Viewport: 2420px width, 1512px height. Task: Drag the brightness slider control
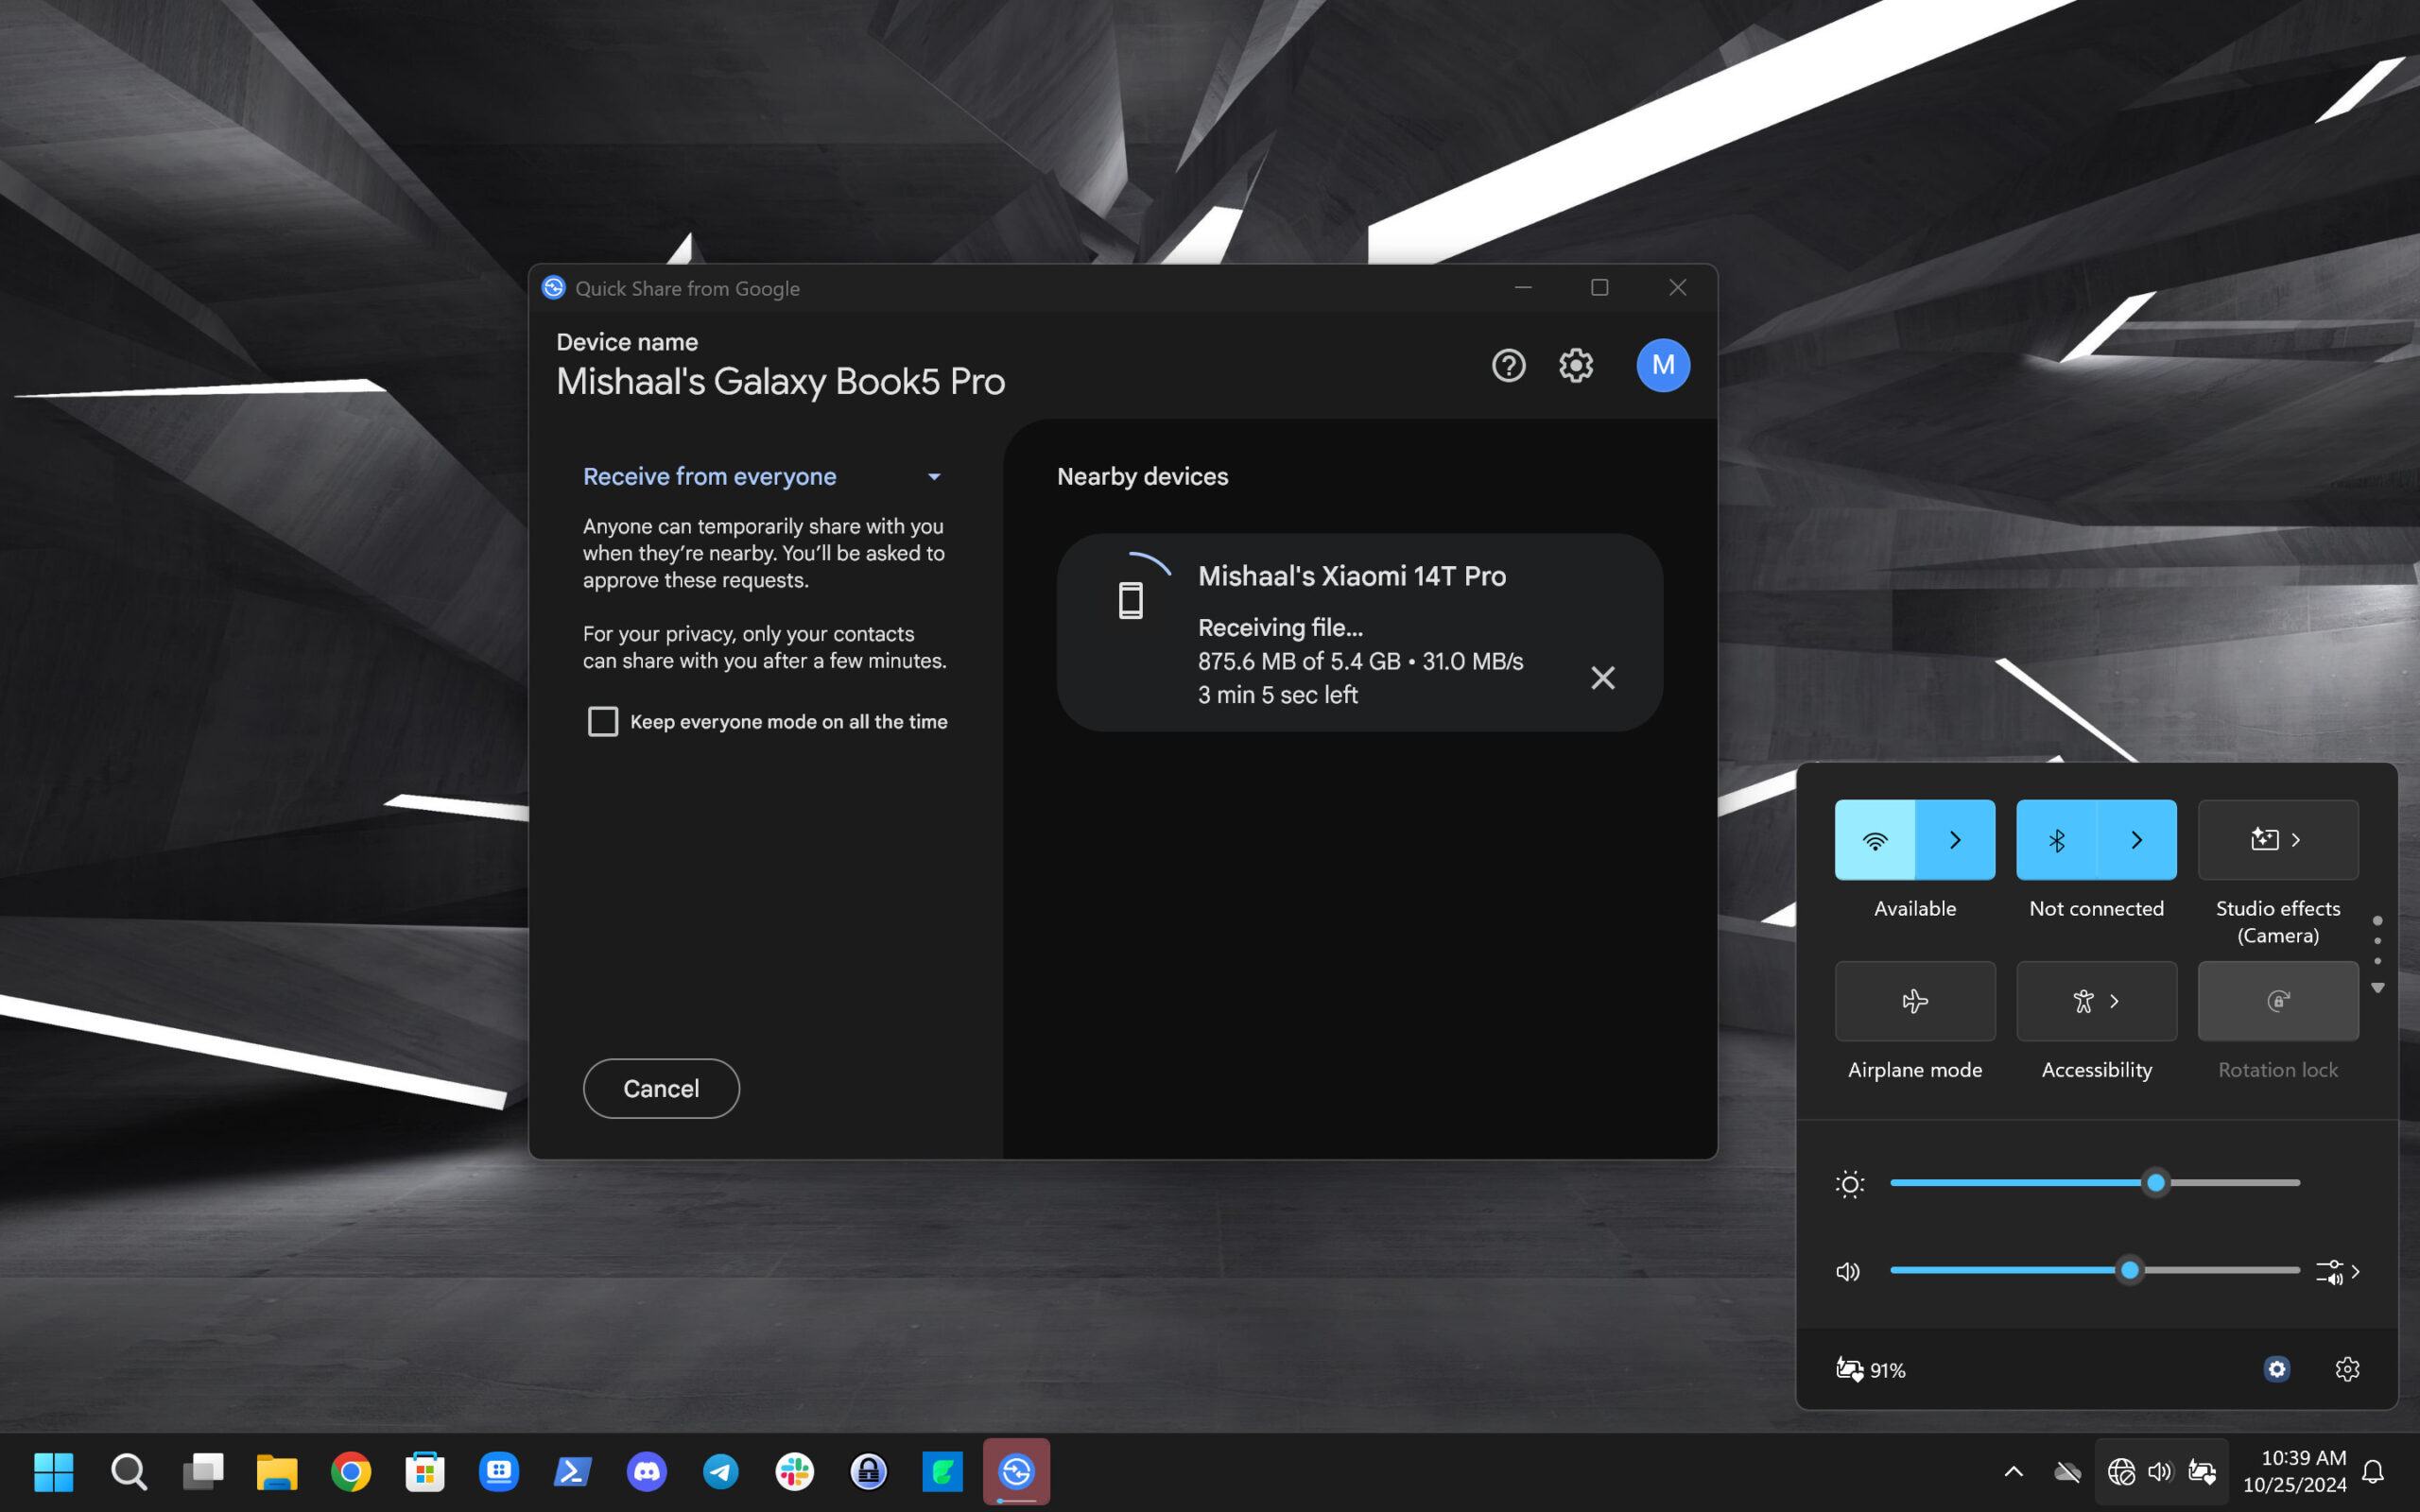pos(2157,1183)
